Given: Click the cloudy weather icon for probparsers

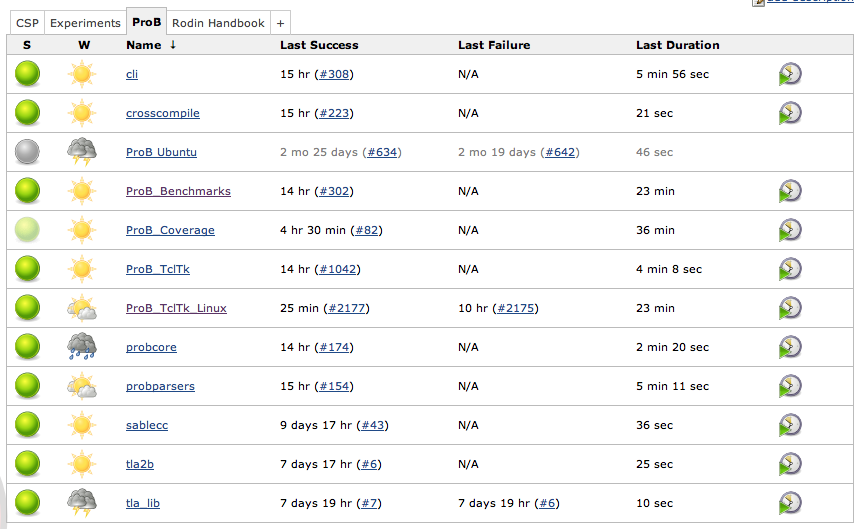Looking at the screenshot, I should [x=82, y=386].
